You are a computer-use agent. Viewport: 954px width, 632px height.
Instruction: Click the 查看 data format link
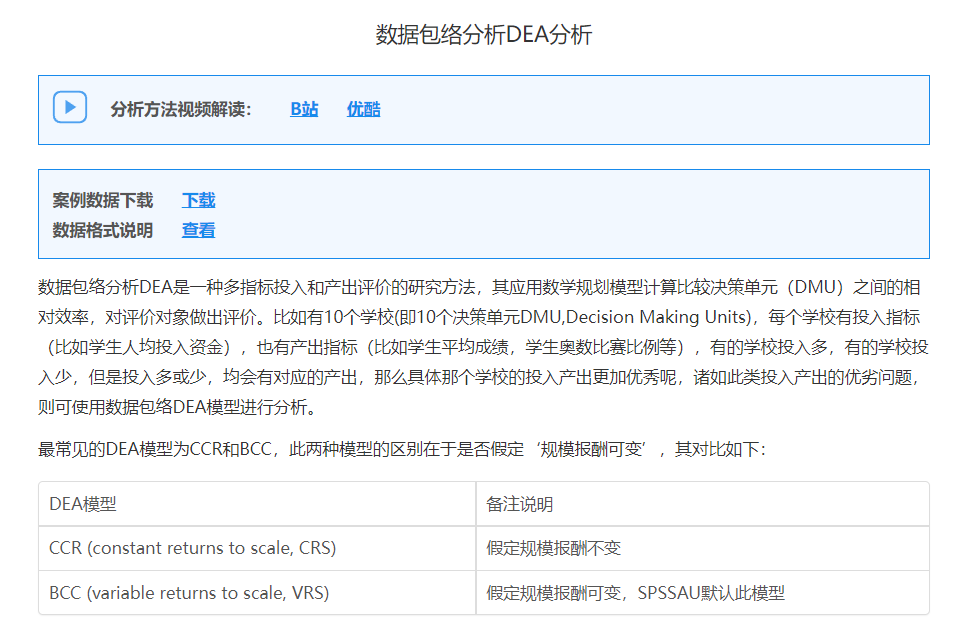coord(198,231)
